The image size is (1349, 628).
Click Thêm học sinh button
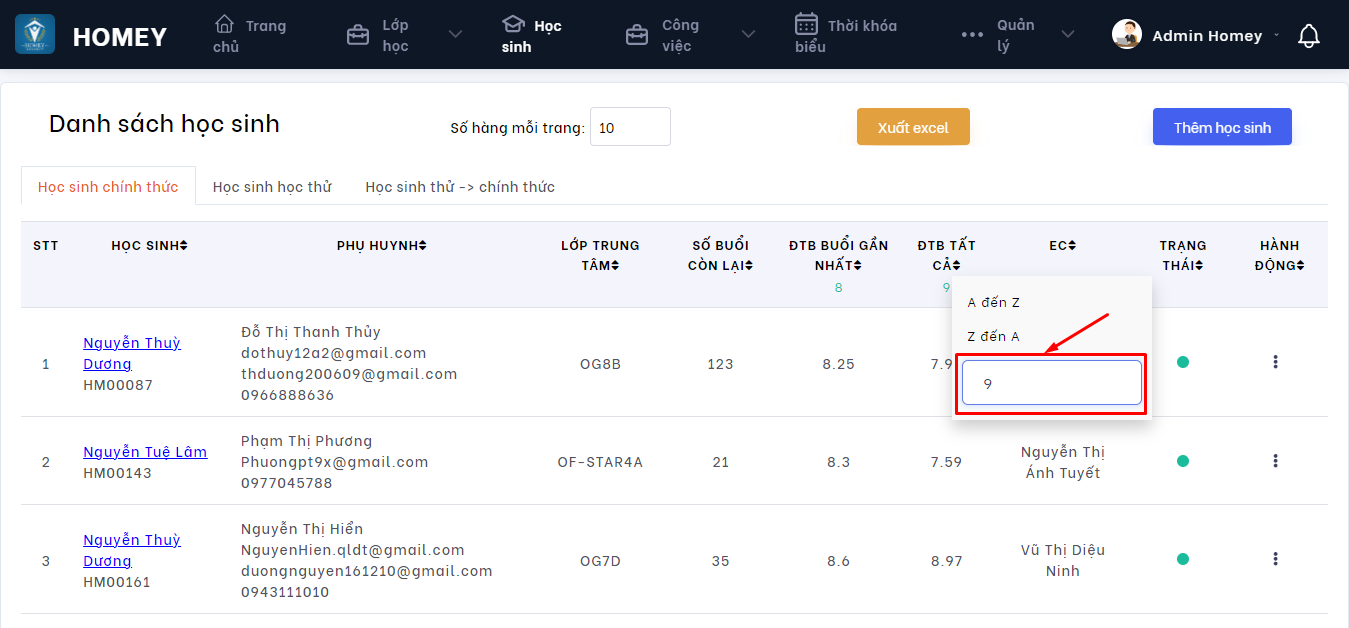pyautogui.click(x=1222, y=127)
